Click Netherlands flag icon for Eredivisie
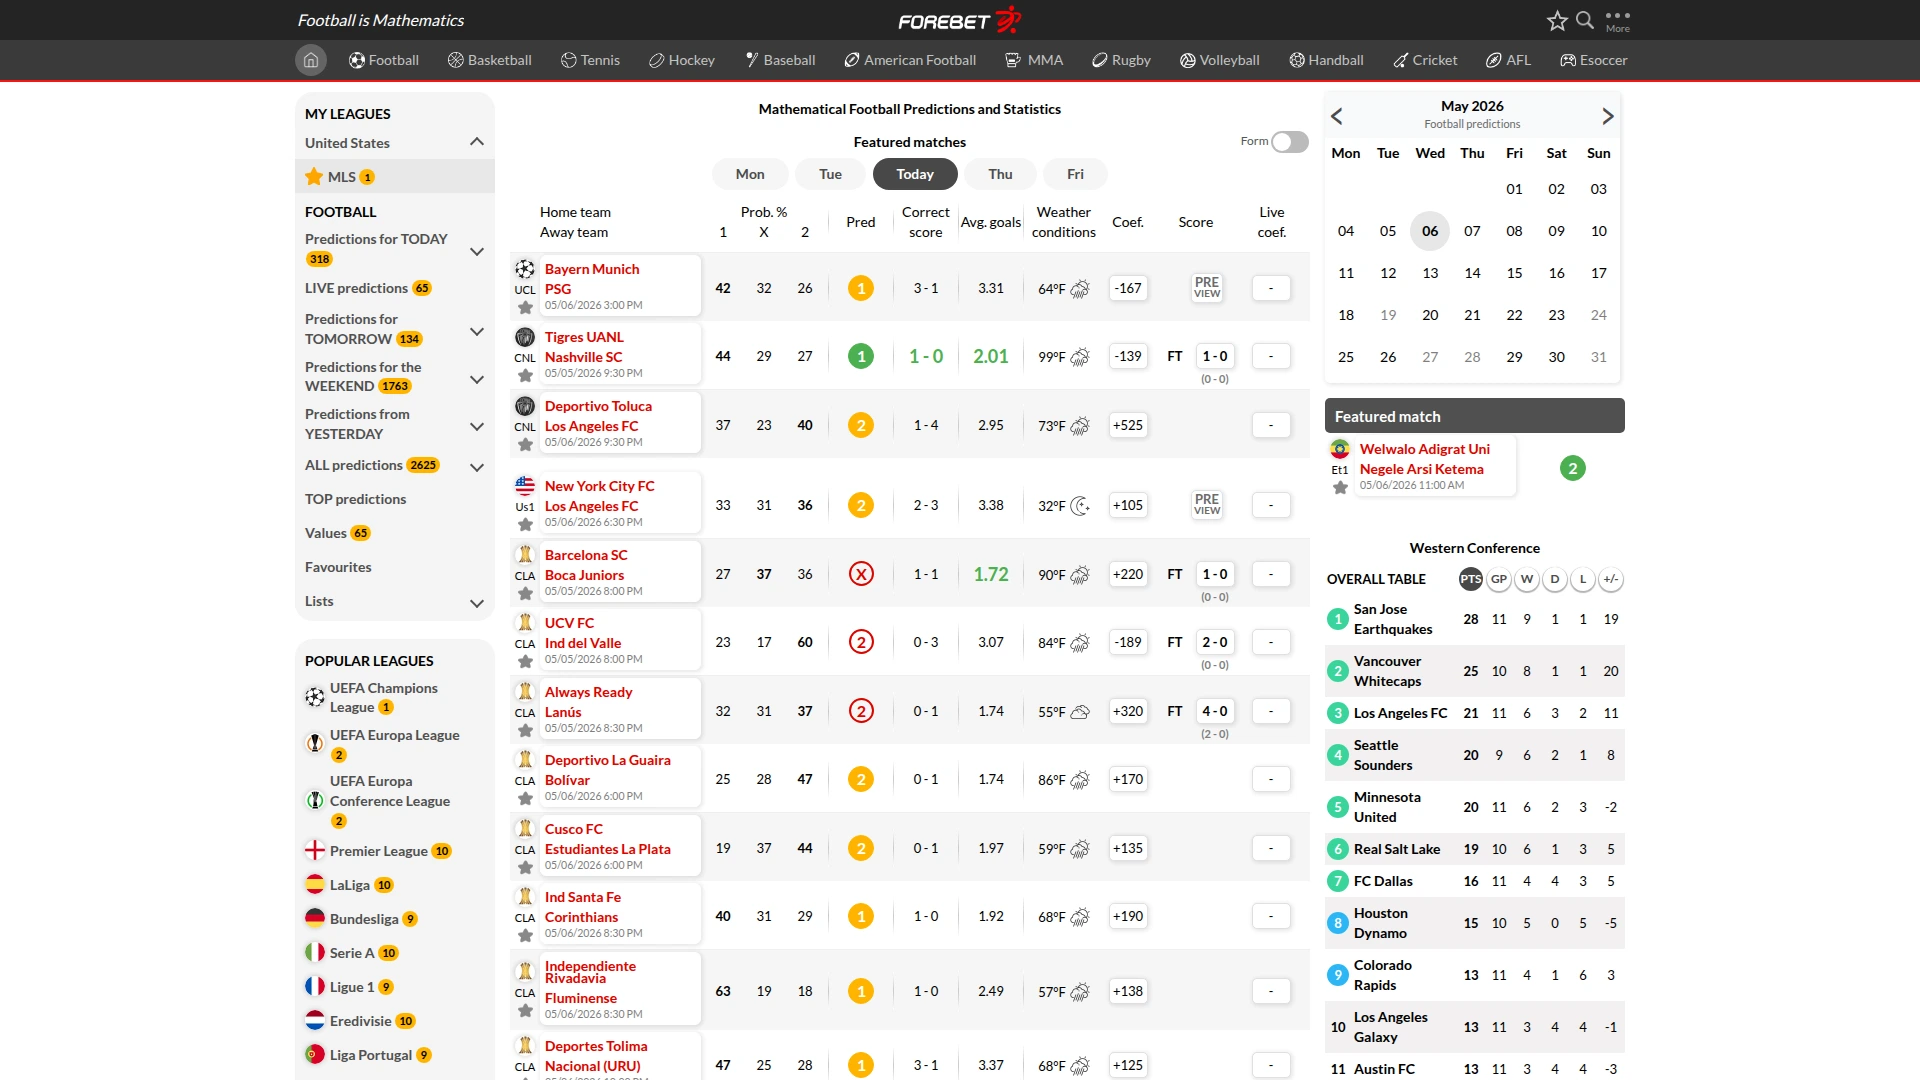The image size is (1920, 1080). (x=315, y=1021)
